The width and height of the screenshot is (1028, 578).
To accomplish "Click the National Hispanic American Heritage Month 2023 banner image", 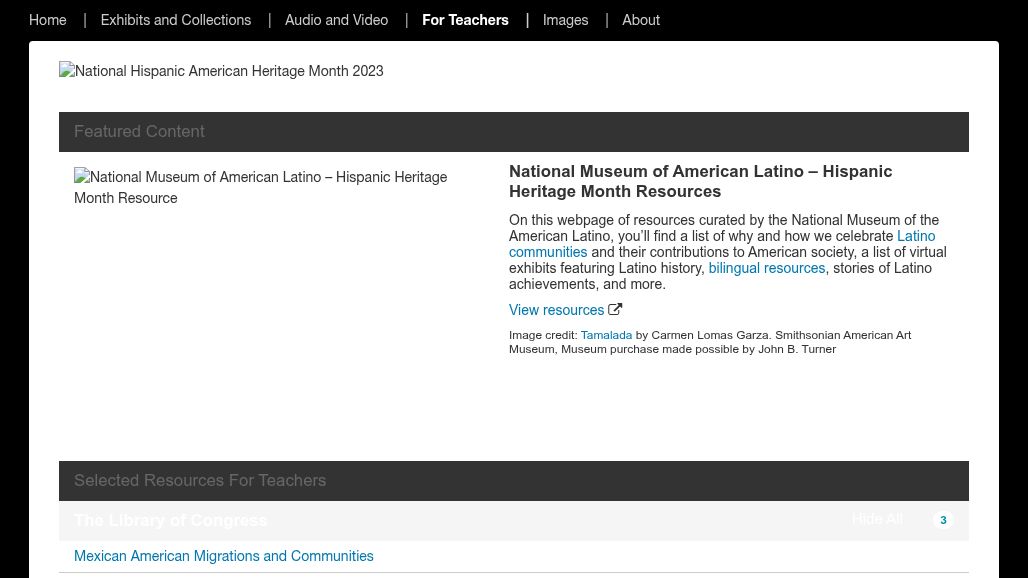I will [x=221, y=72].
